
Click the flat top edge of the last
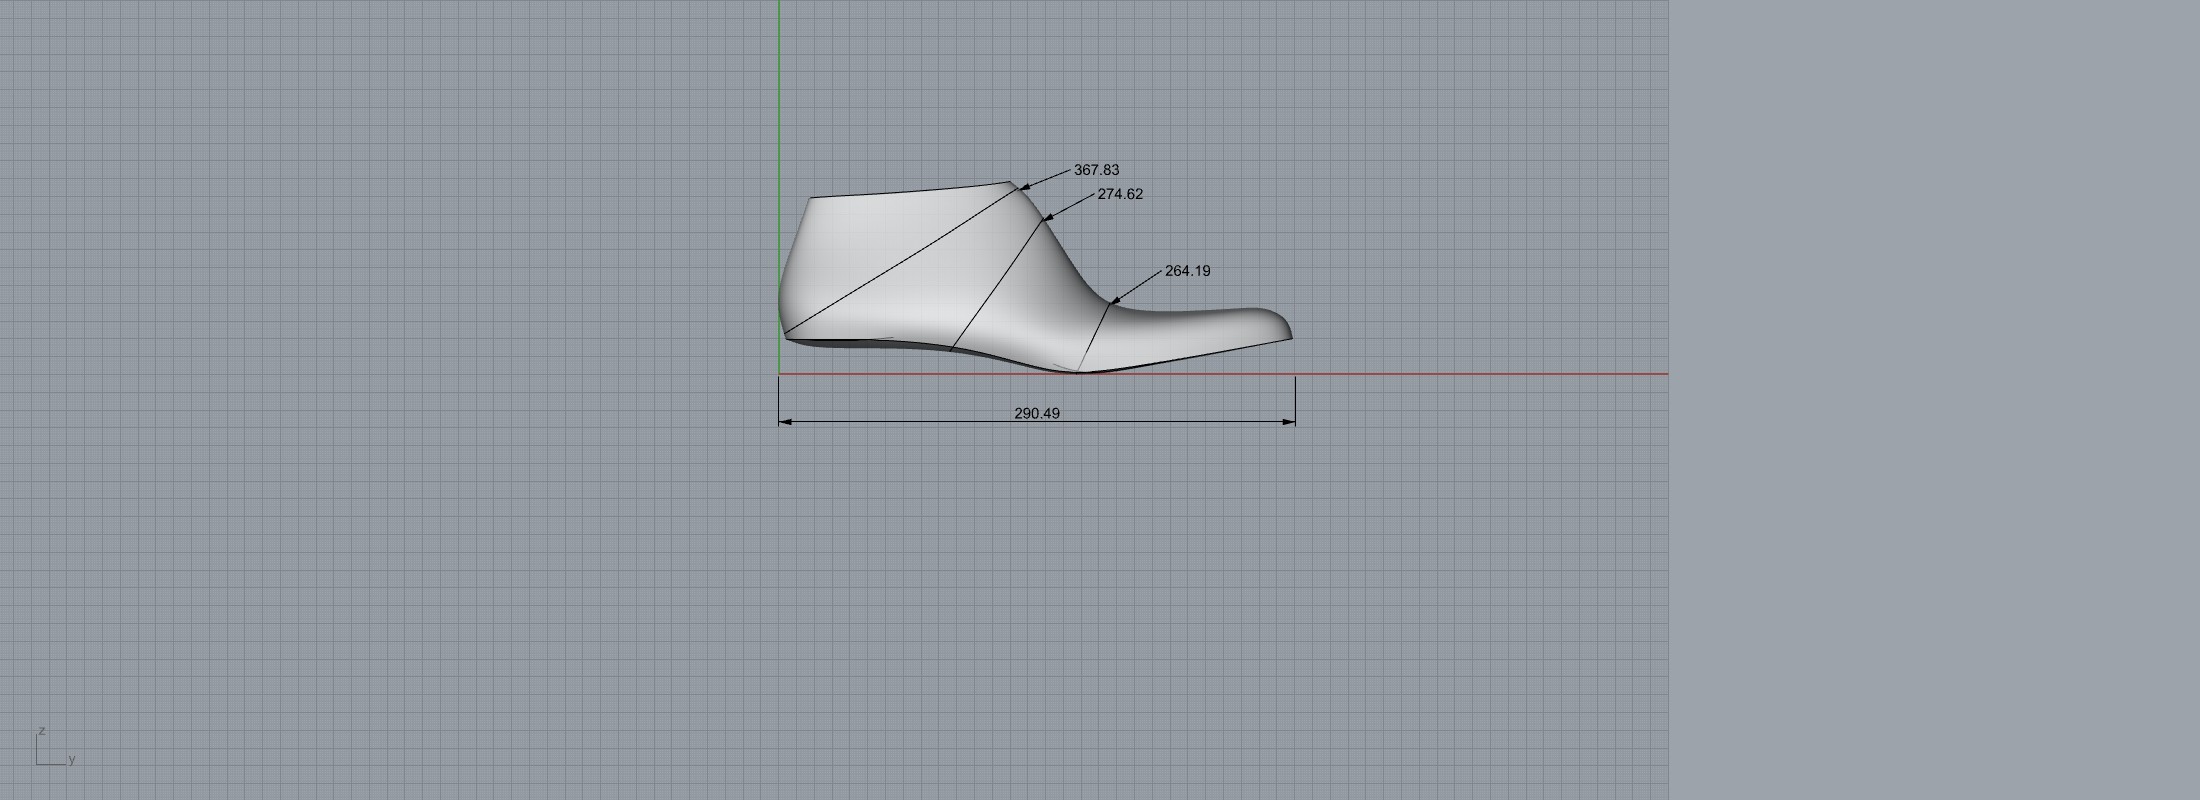pos(910,191)
